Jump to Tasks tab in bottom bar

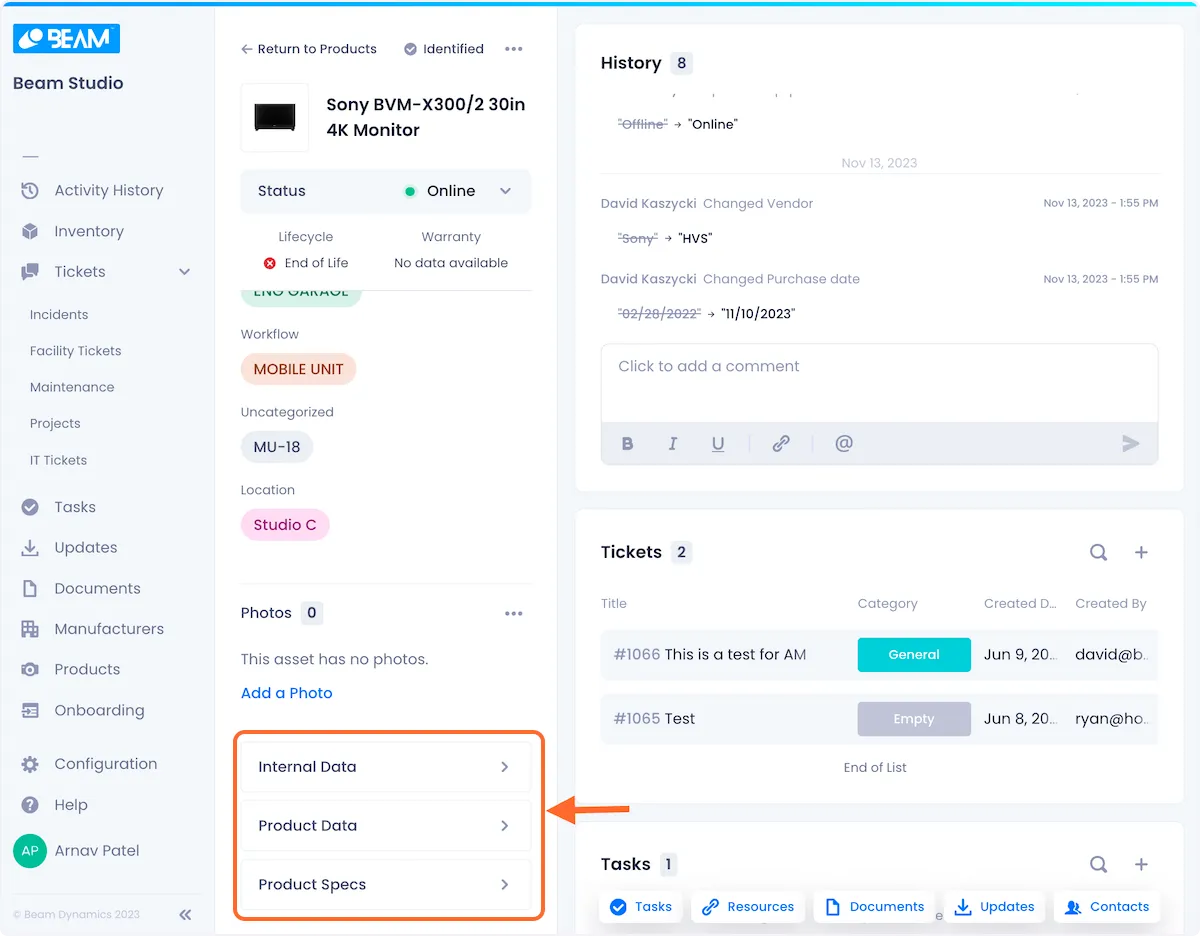click(641, 907)
